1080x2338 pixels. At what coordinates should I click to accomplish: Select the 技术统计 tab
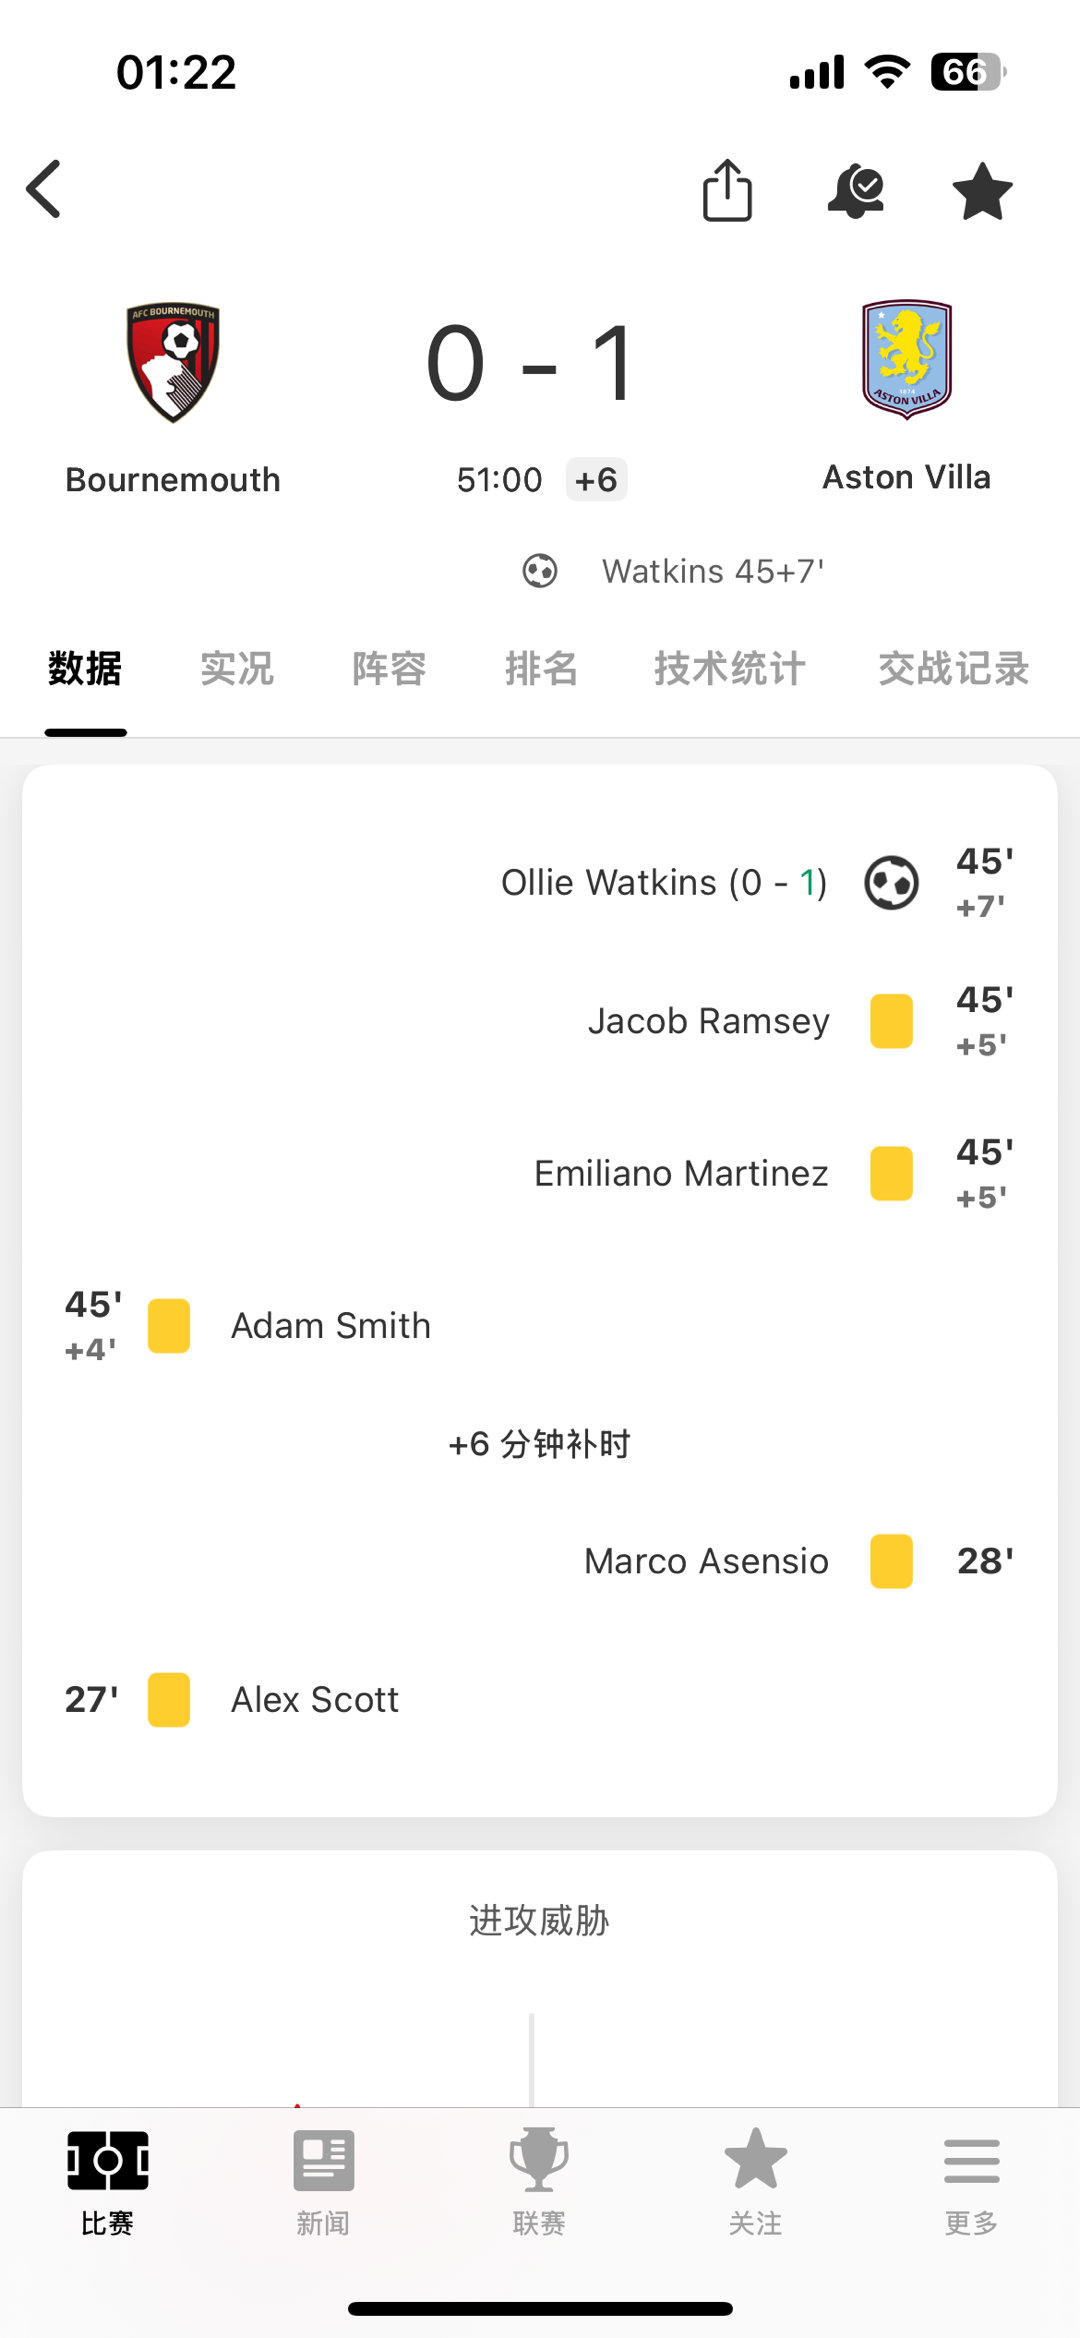[x=730, y=668]
